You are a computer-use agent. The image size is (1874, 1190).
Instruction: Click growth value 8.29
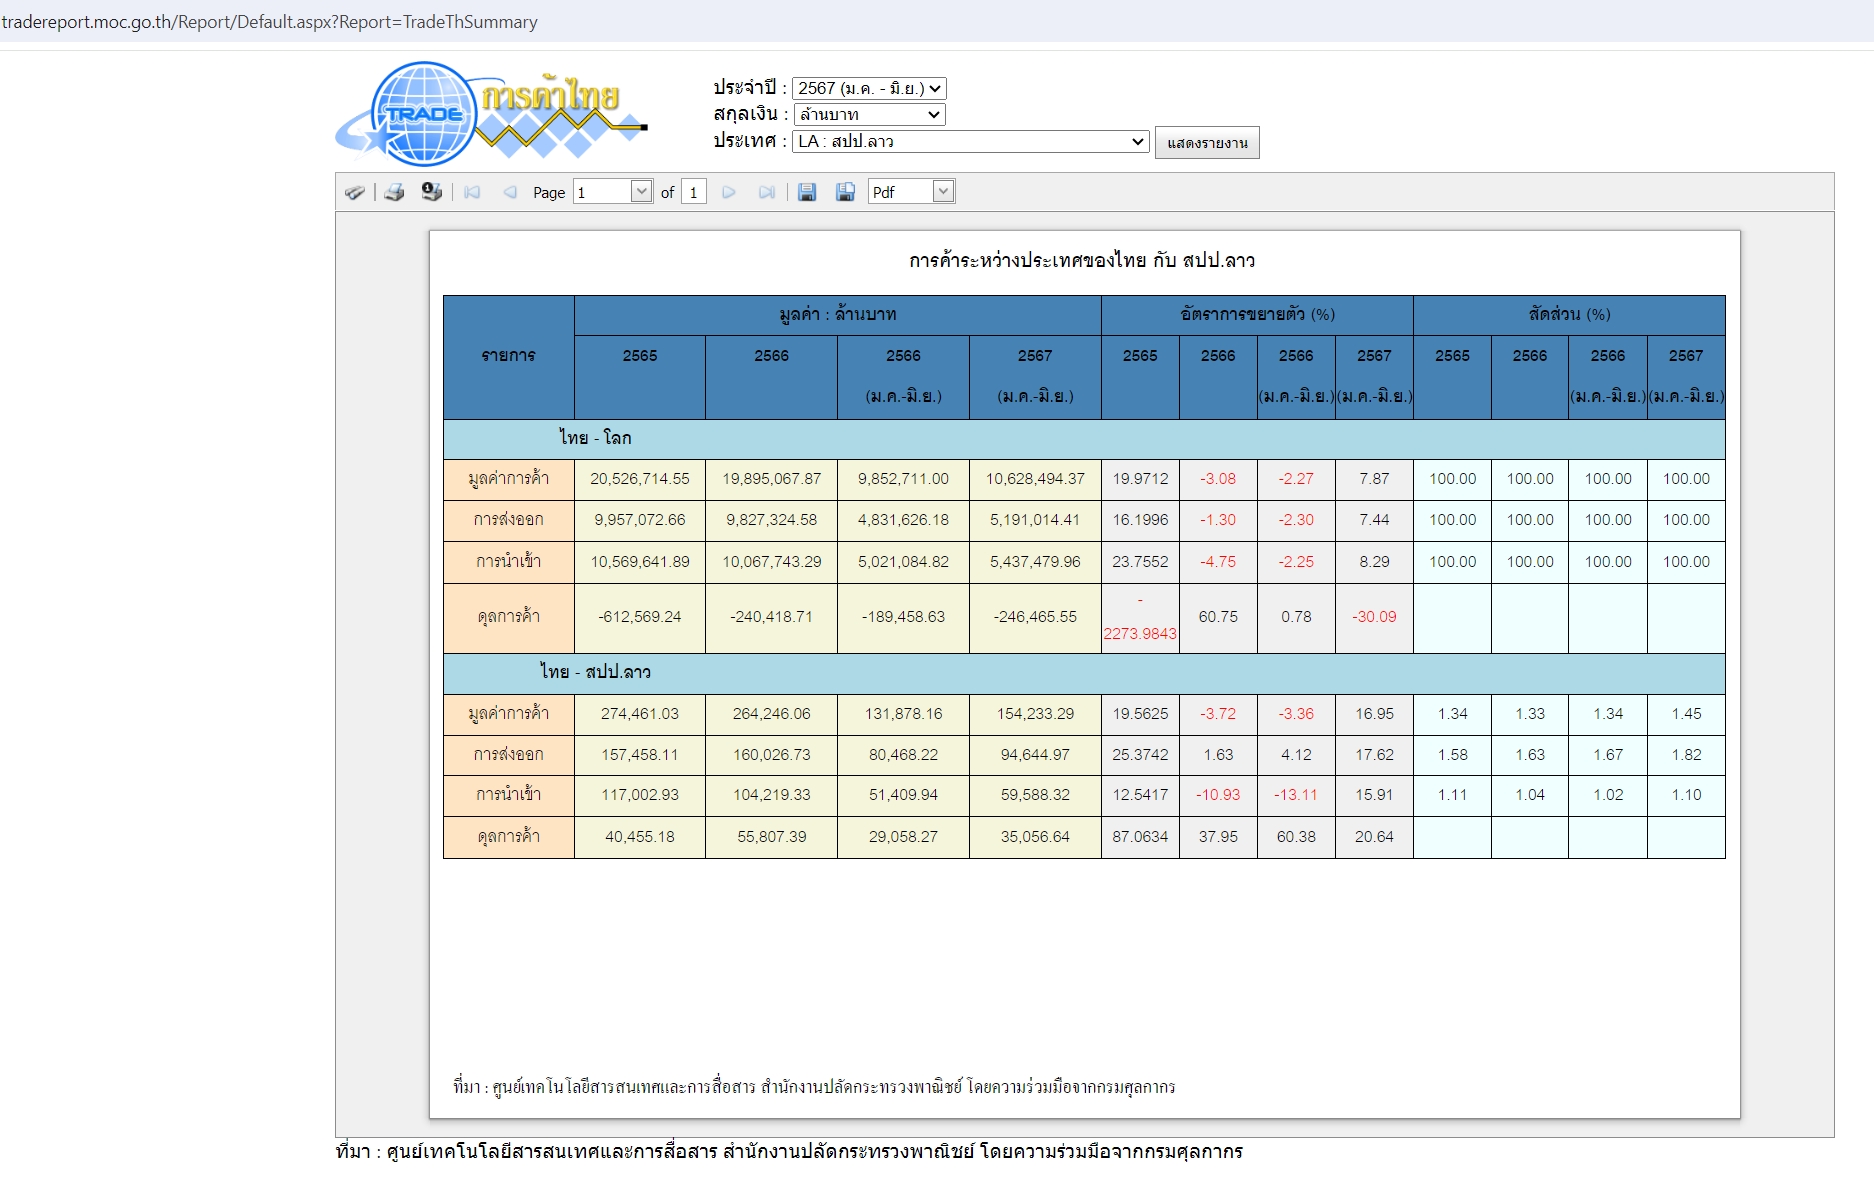coord(1374,562)
